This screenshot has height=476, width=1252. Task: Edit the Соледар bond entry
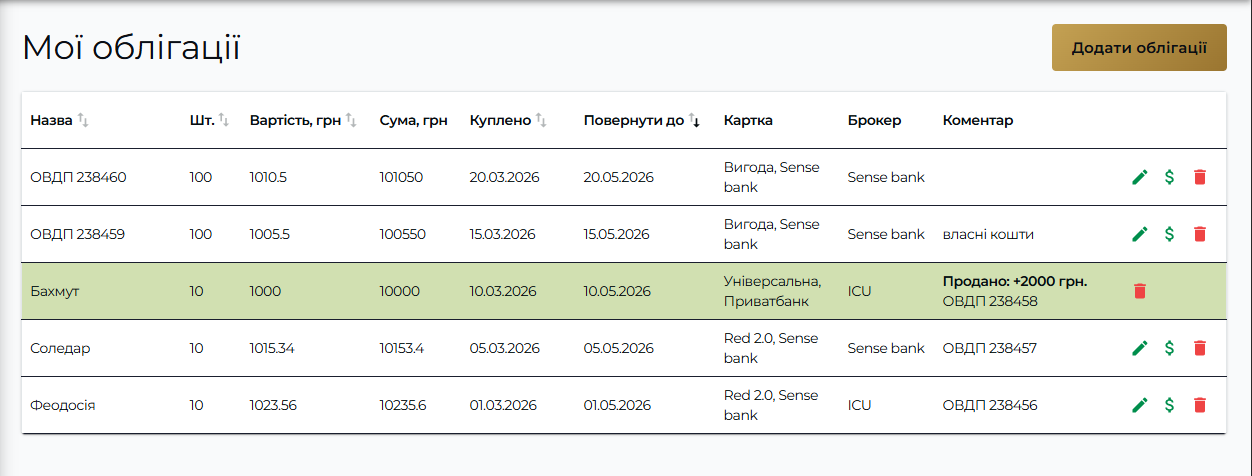tap(1139, 348)
